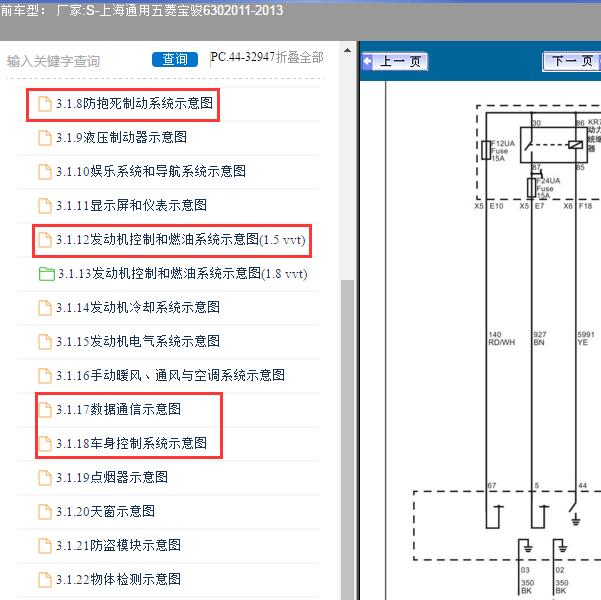Open 3.1.11显示屏和仪表示意图
Screen dimensions: 601x600
point(131,205)
